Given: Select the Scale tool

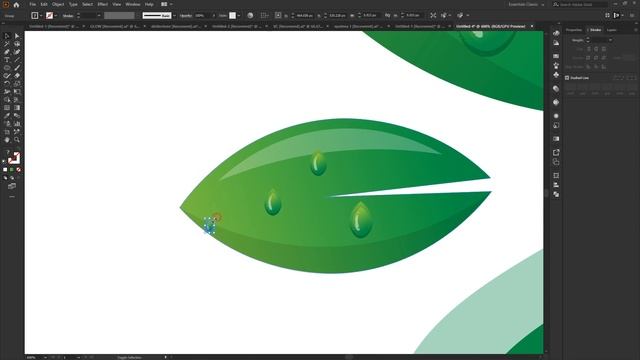Looking at the screenshot, I should 17,84.
